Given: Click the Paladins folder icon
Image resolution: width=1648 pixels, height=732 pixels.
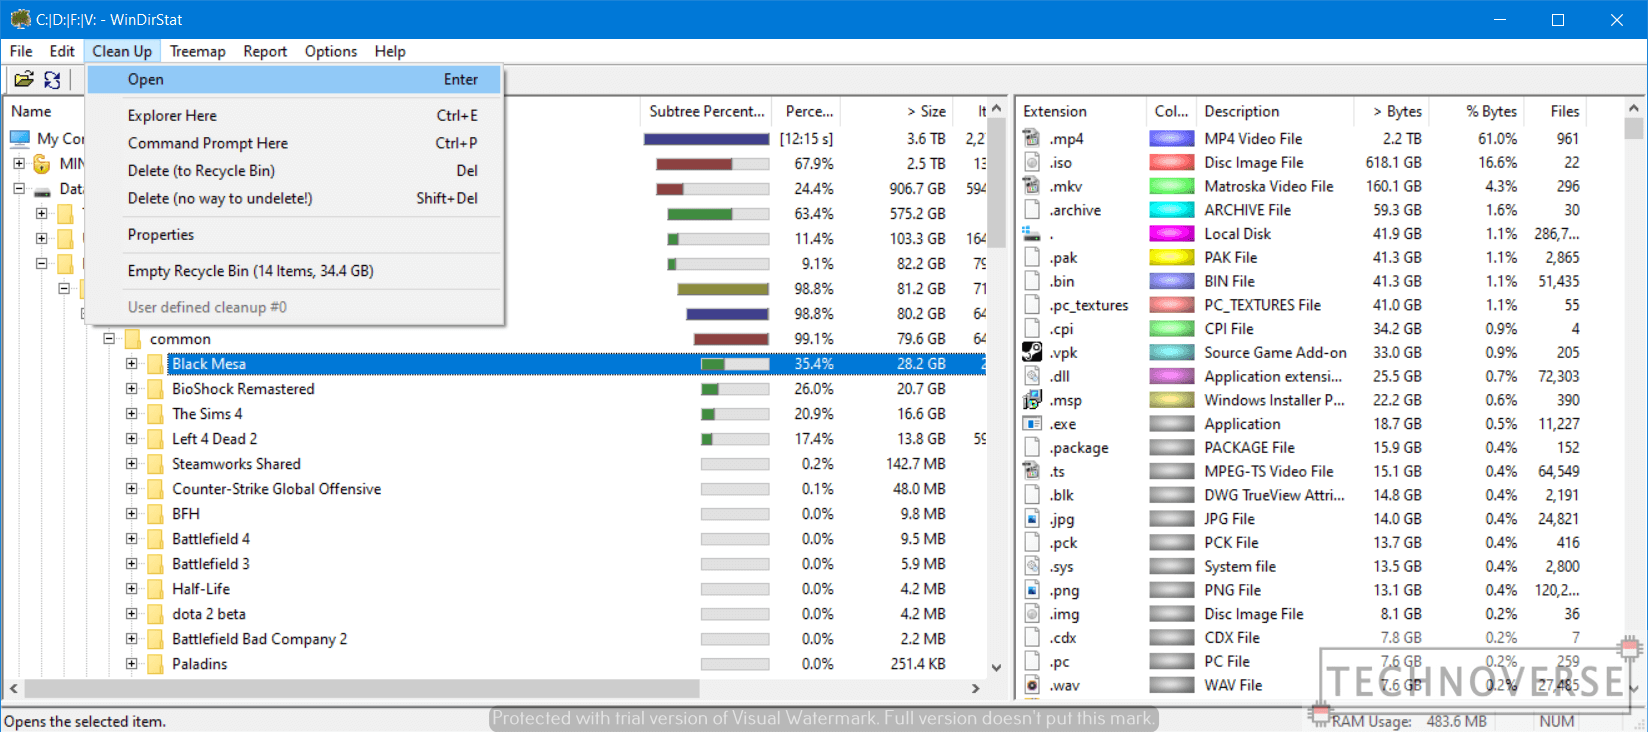Looking at the screenshot, I should [x=156, y=664].
